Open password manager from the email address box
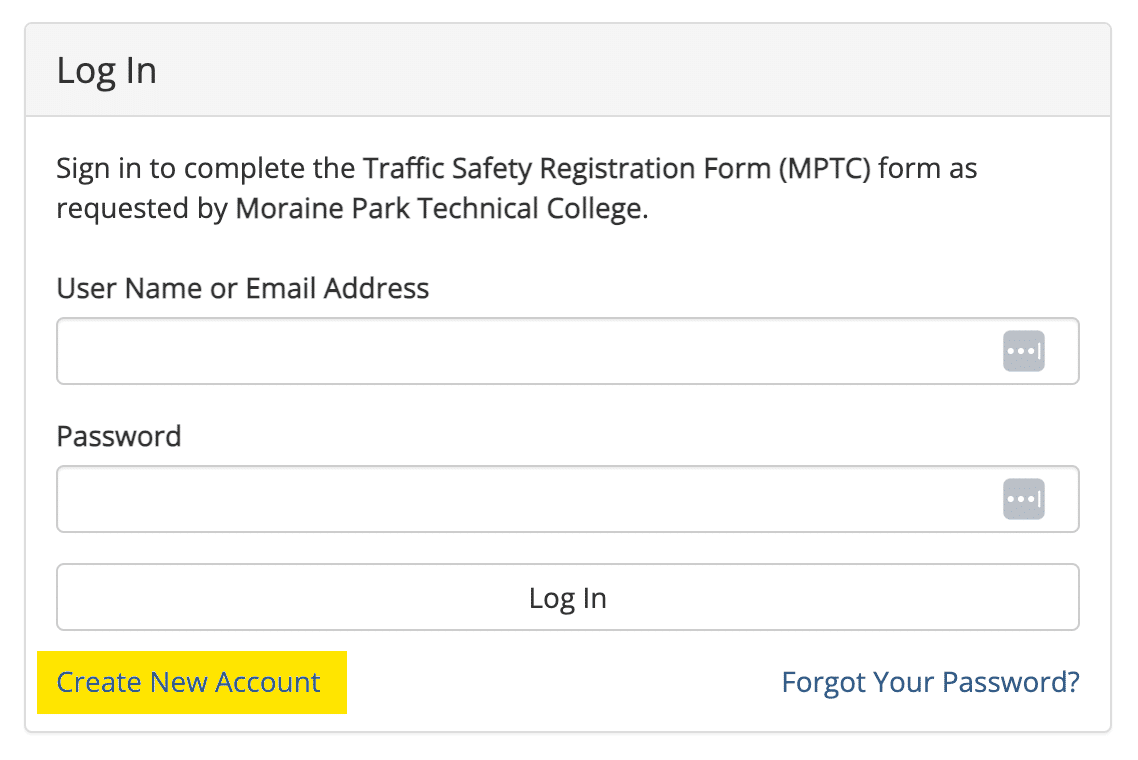The height and width of the screenshot is (760, 1138). (x=1023, y=351)
